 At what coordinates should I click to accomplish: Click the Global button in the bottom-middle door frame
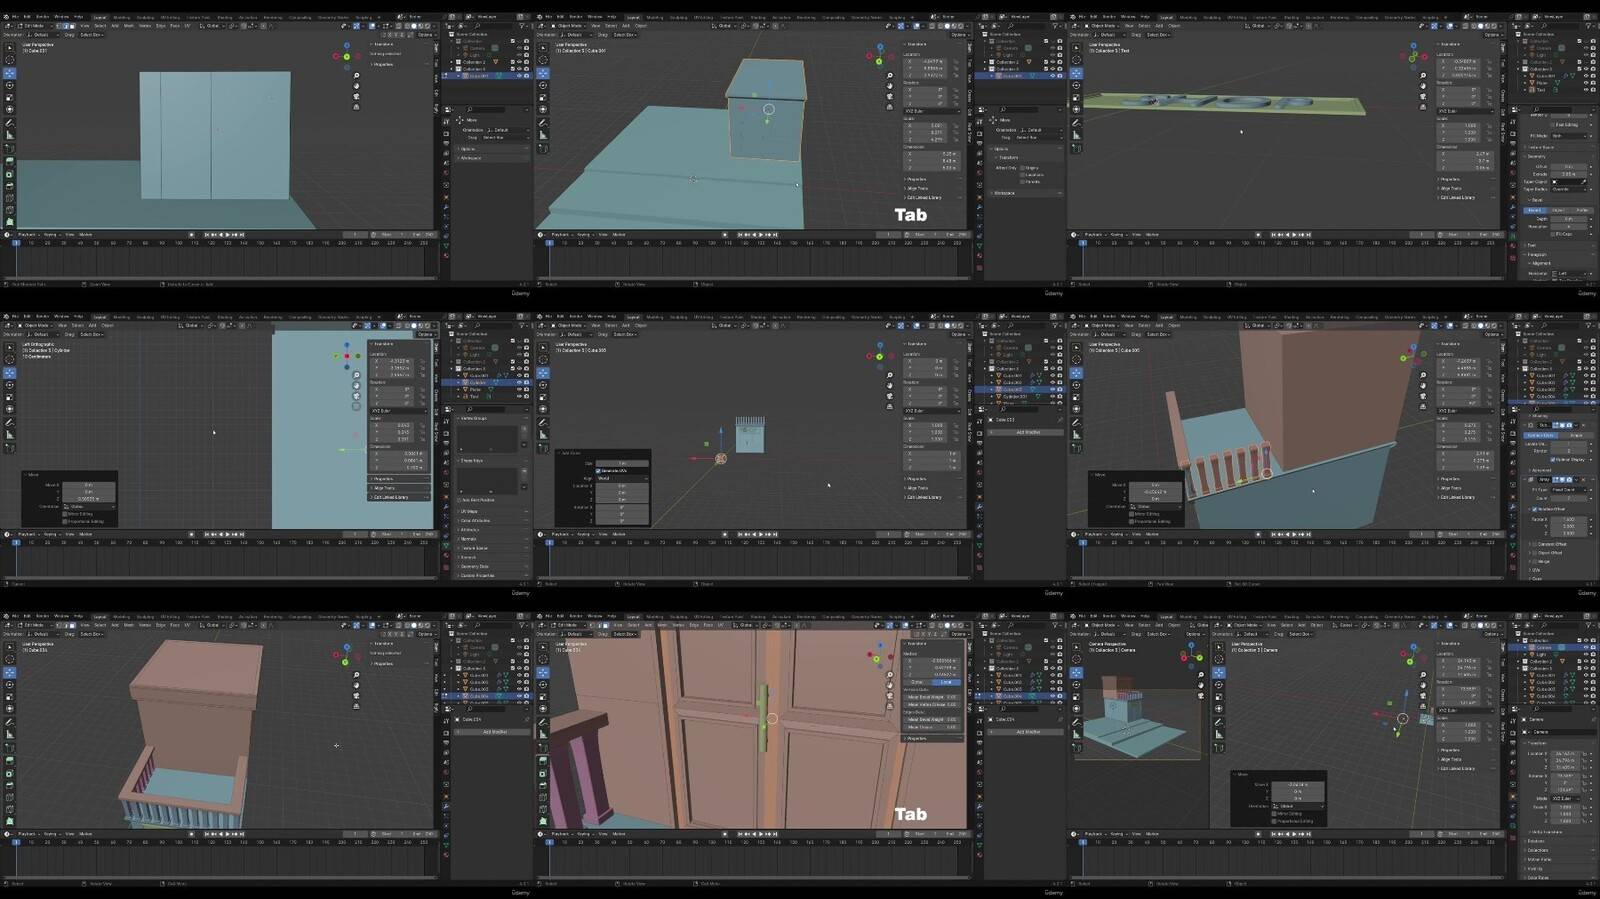tap(916, 682)
